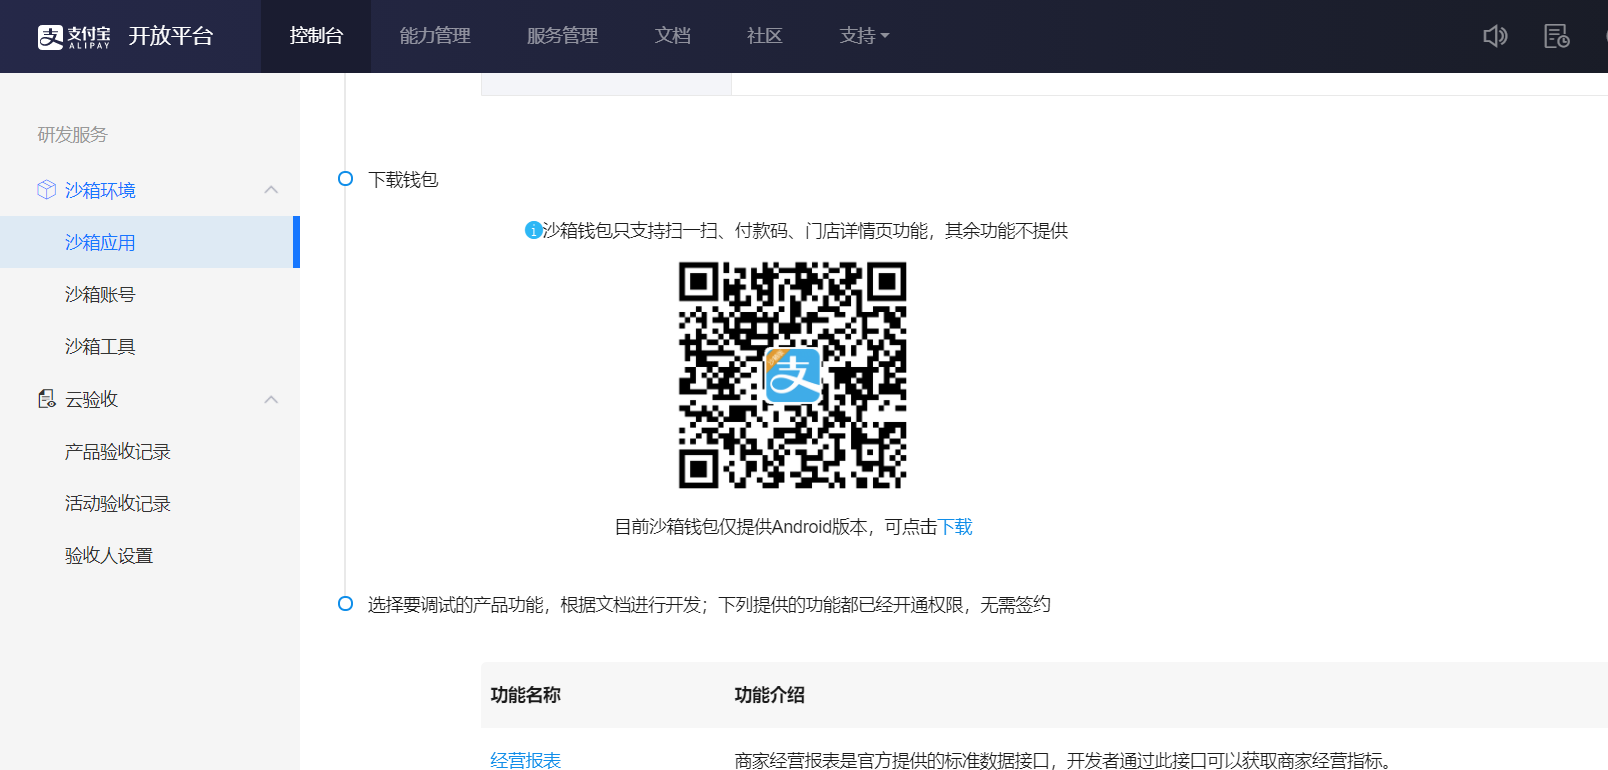The height and width of the screenshot is (770, 1608).
Task: Click the 云验收 clipboard icon
Action: 46,399
